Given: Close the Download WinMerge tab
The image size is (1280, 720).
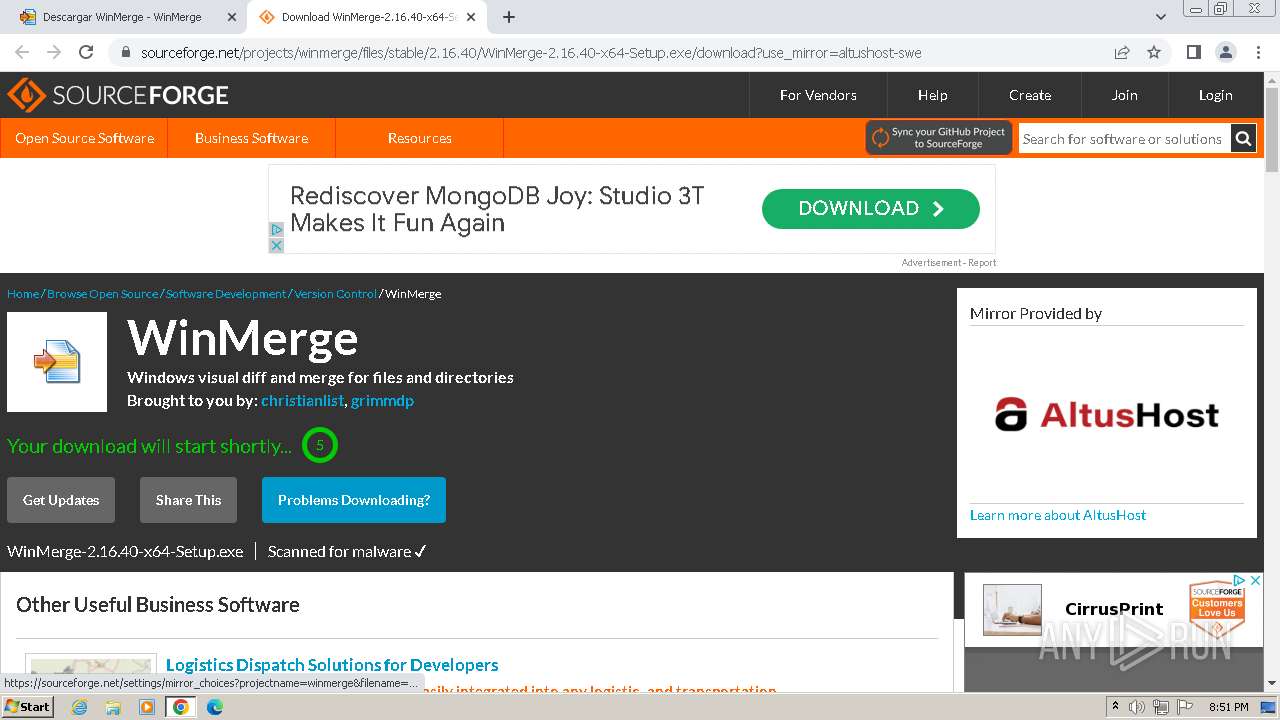Looking at the screenshot, I should 471,17.
